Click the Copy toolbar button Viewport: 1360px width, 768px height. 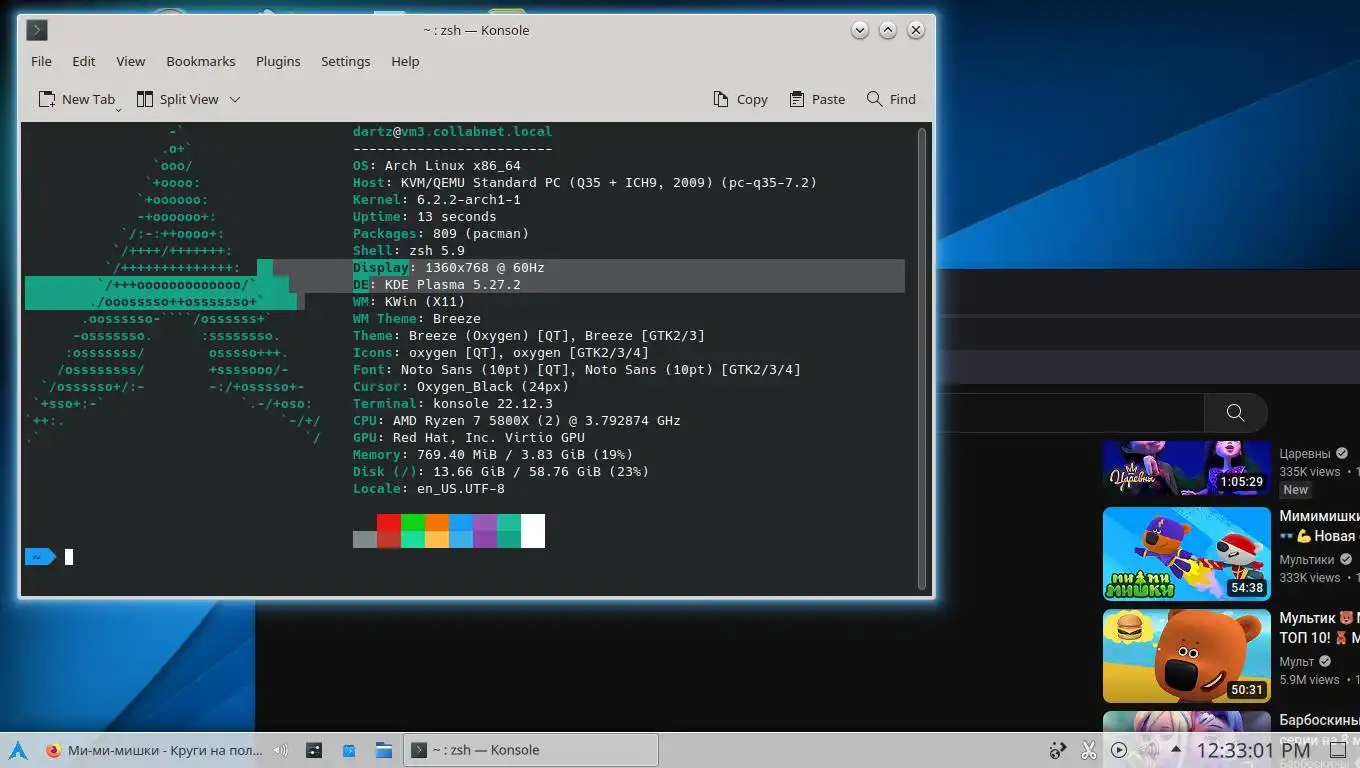(741, 99)
